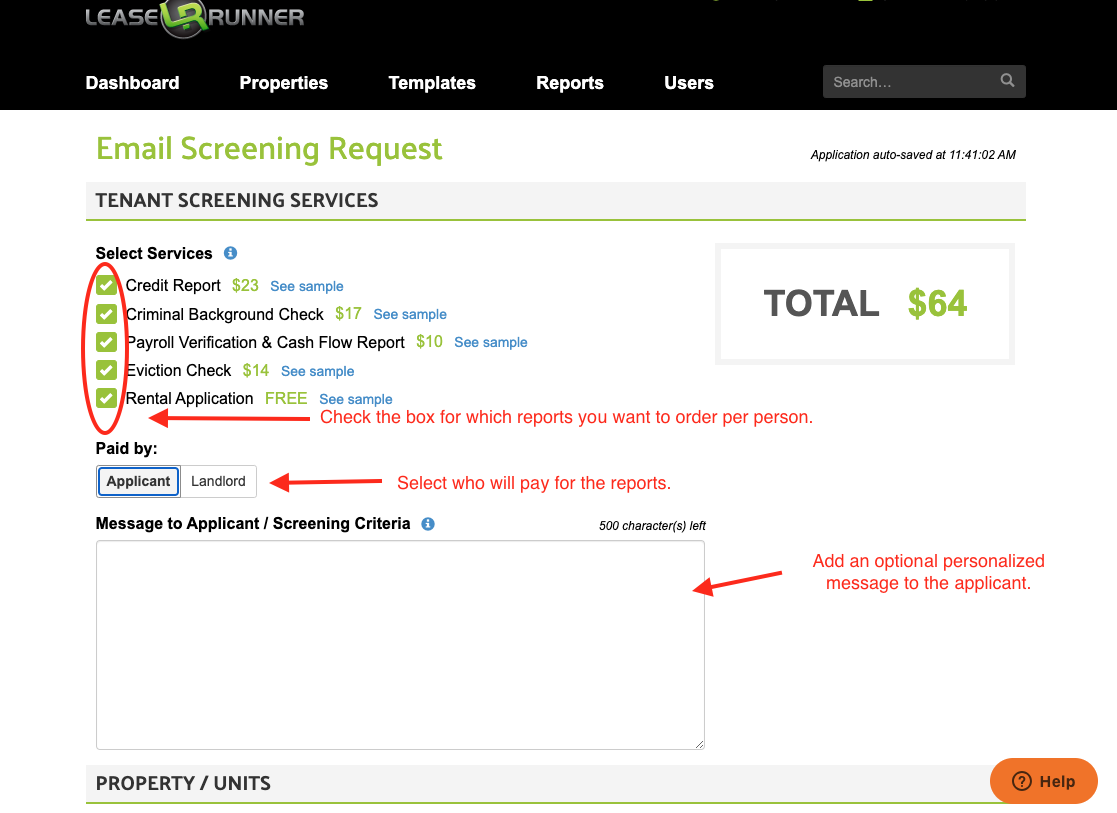Open the Users menu

point(689,83)
